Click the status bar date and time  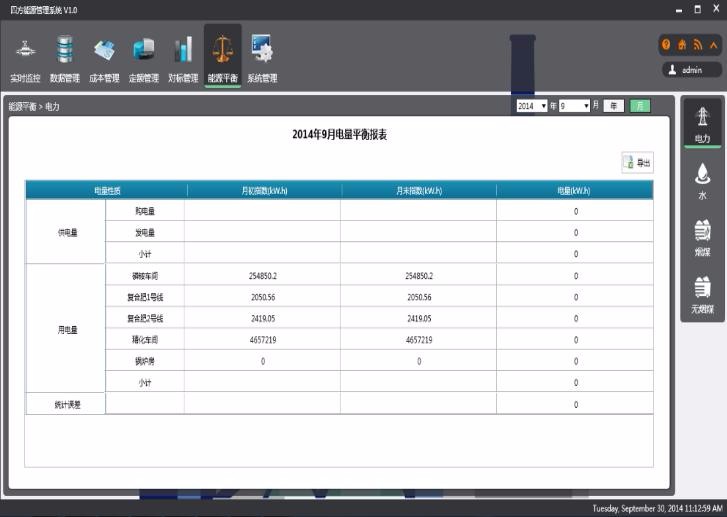pos(657,509)
